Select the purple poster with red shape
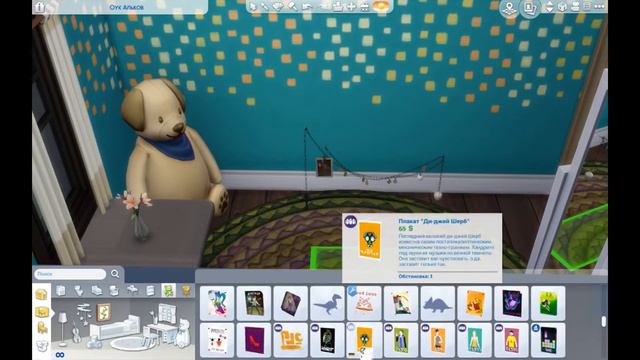The width and height of the screenshot is (640, 360). point(253,340)
